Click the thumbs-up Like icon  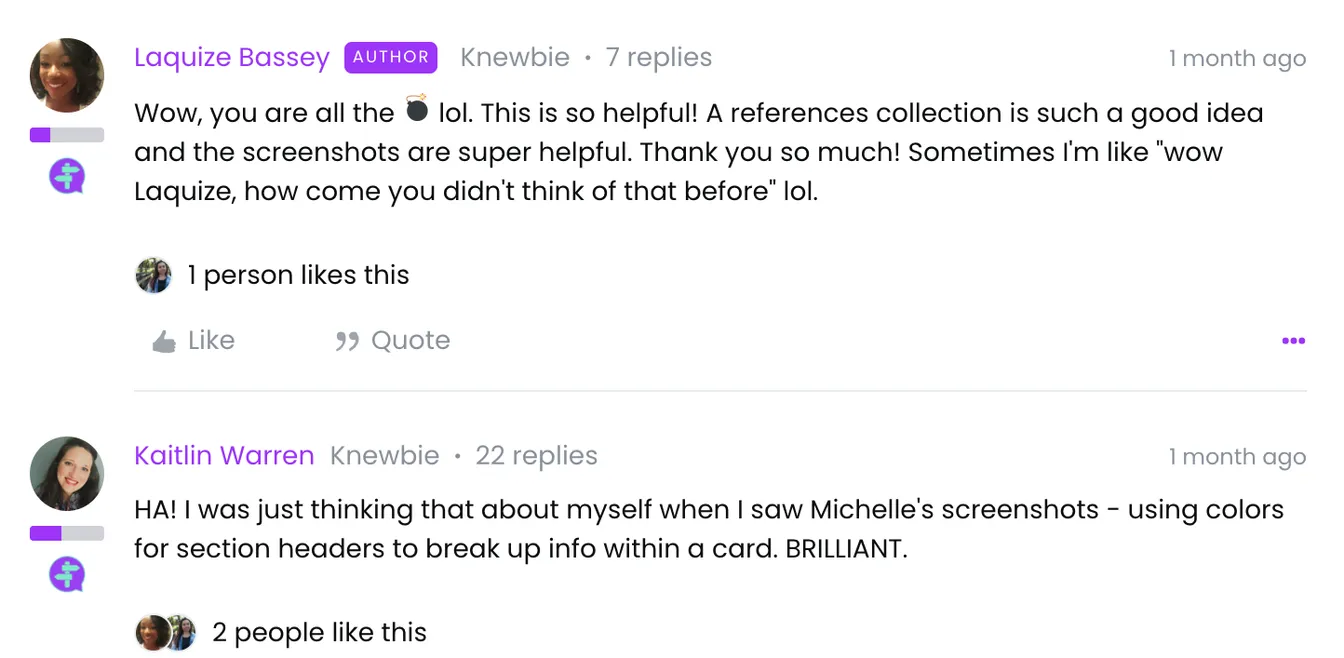coord(164,342)
